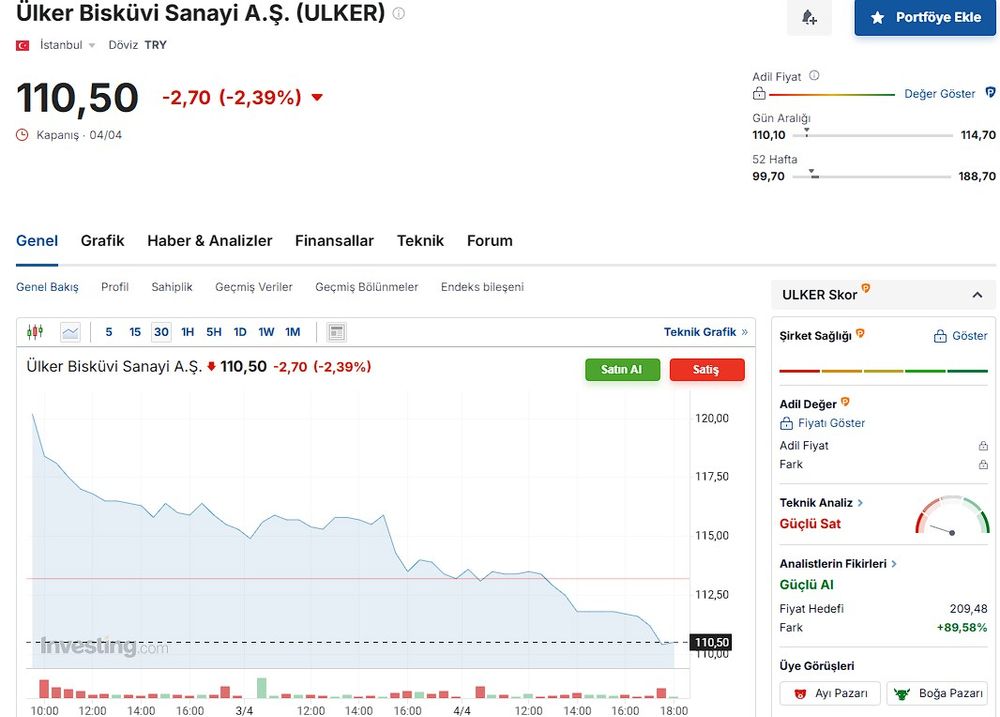Select the 1H interval

[188, 332]
